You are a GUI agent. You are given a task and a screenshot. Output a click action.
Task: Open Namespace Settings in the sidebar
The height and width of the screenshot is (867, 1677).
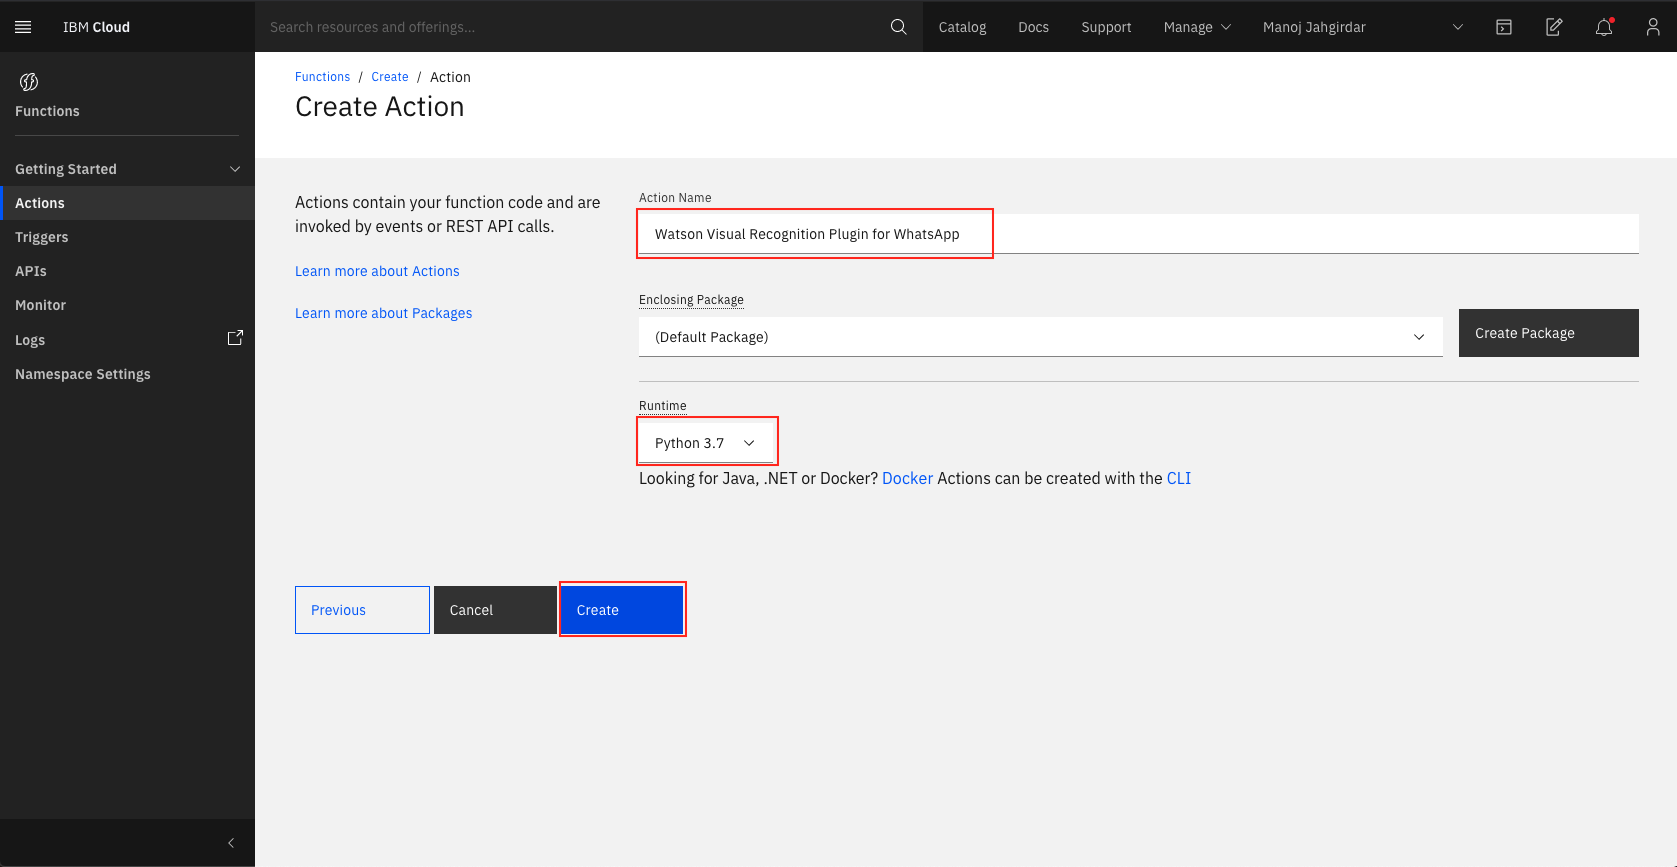127,374
